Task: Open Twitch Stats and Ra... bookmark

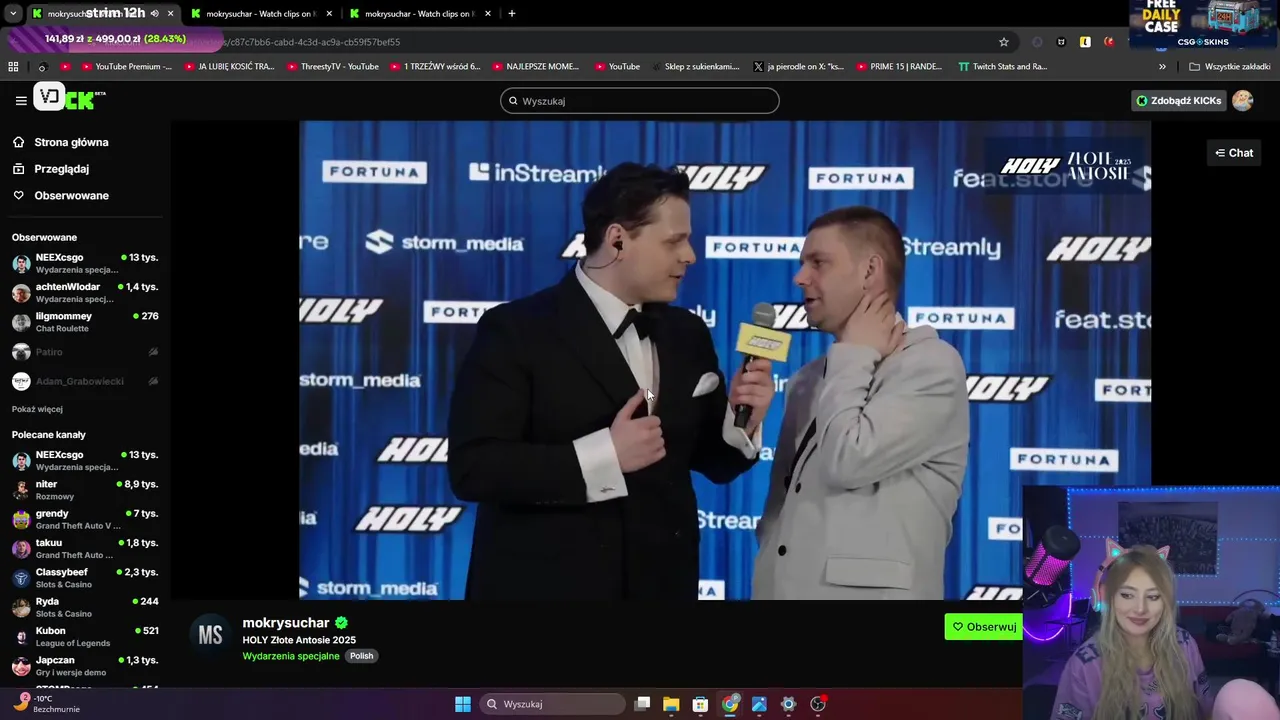Action: (x=1002, y=67)
